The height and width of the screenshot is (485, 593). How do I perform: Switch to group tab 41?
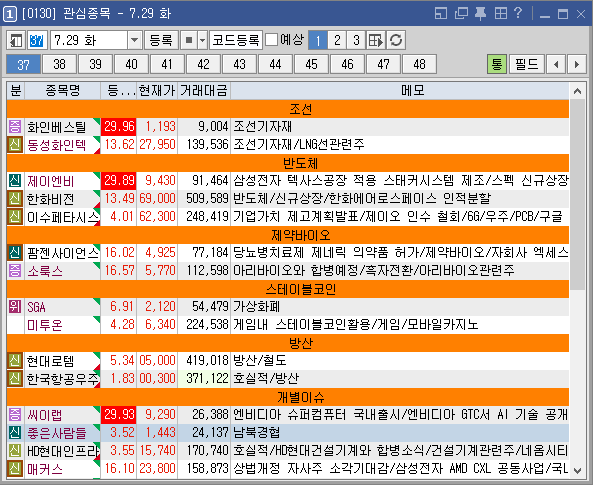coord(167,64)
